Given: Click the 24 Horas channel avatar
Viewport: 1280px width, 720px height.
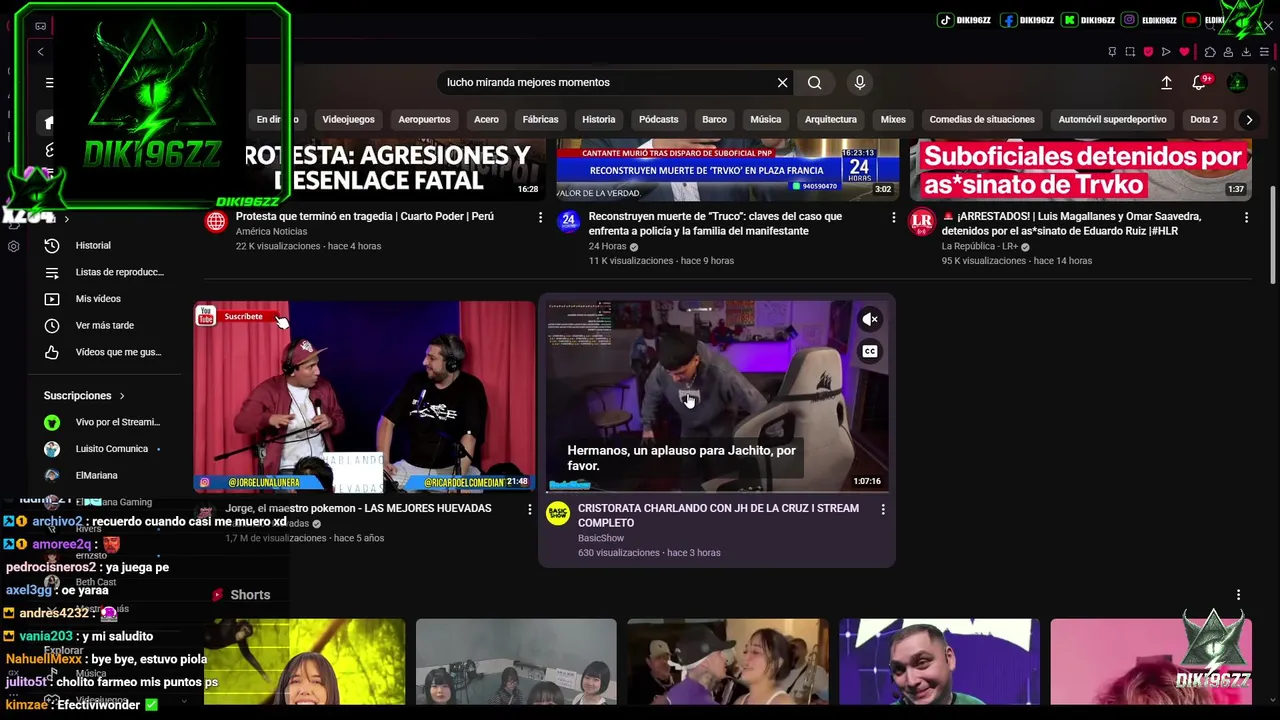Looking at the screenshot, I should pos(568,221).
